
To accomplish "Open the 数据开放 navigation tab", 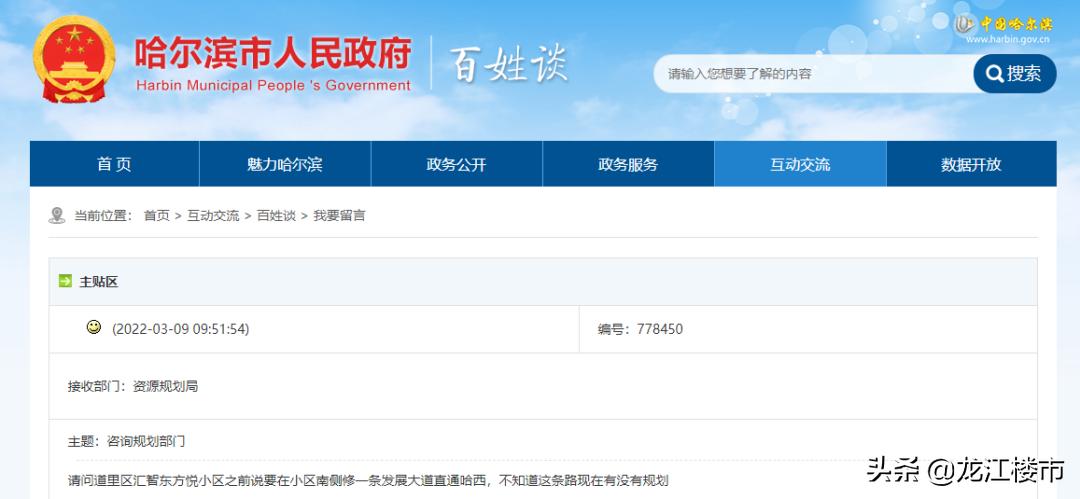I will [x=971, y=164].
